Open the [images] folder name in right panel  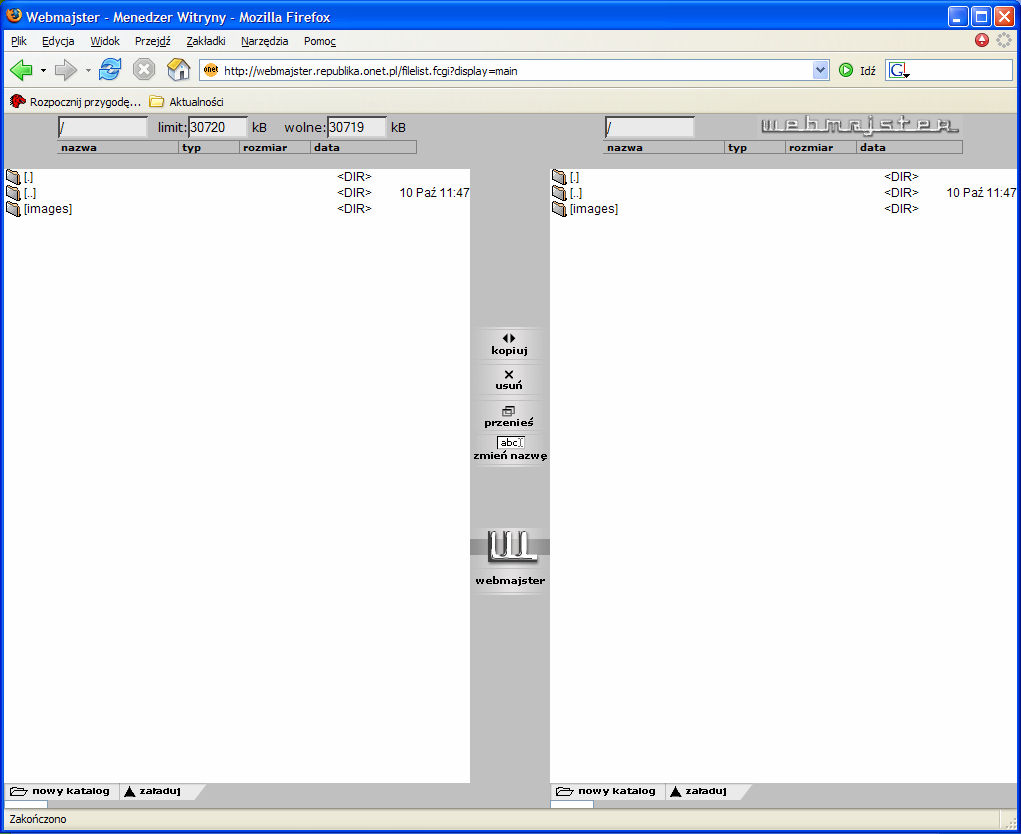tap(594, 209)
